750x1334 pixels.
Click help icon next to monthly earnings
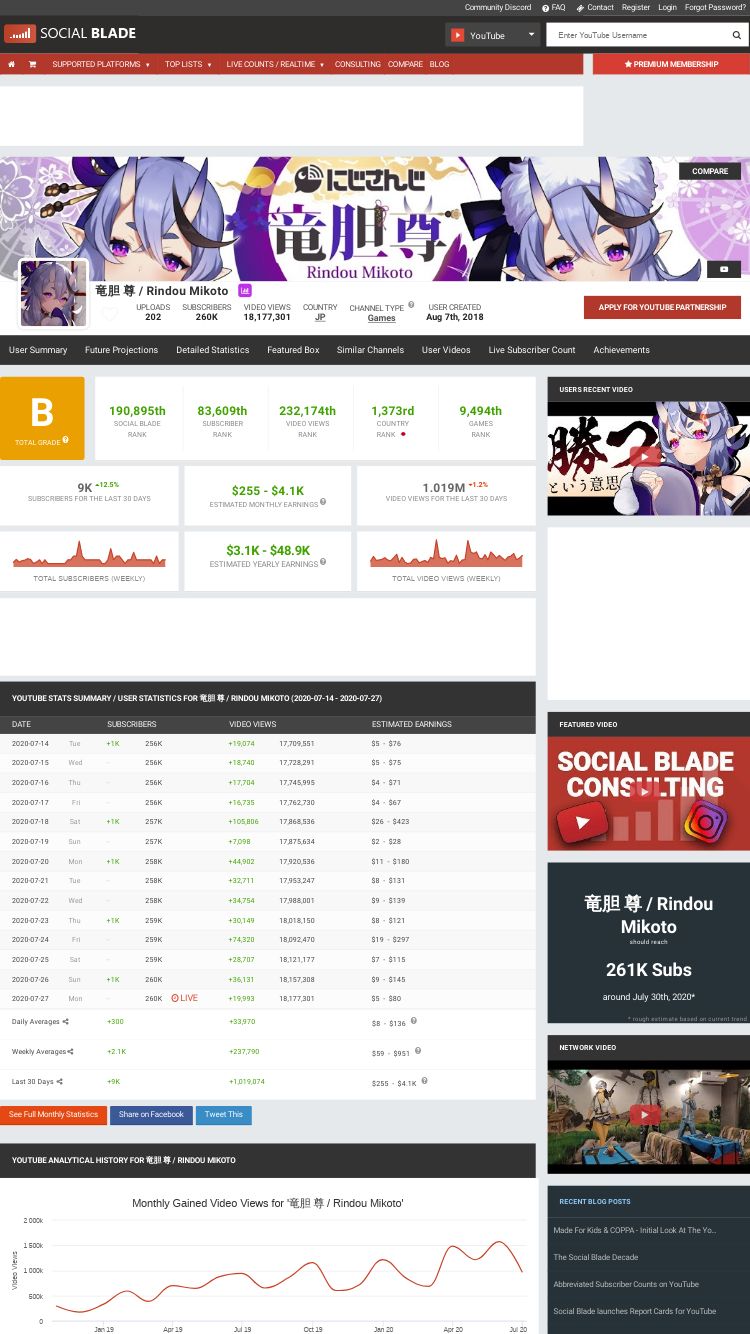(x=323, y=502)
